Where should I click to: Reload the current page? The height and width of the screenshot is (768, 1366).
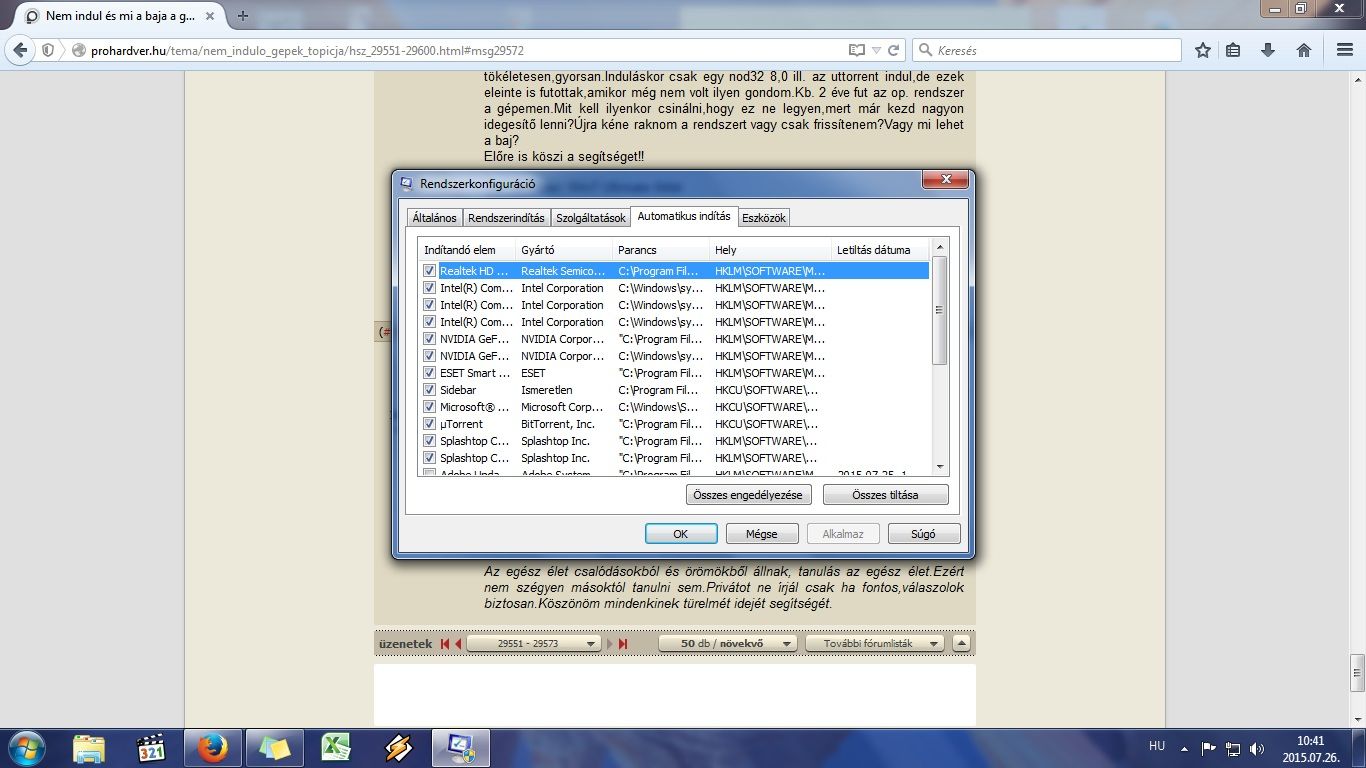point(894,50)
